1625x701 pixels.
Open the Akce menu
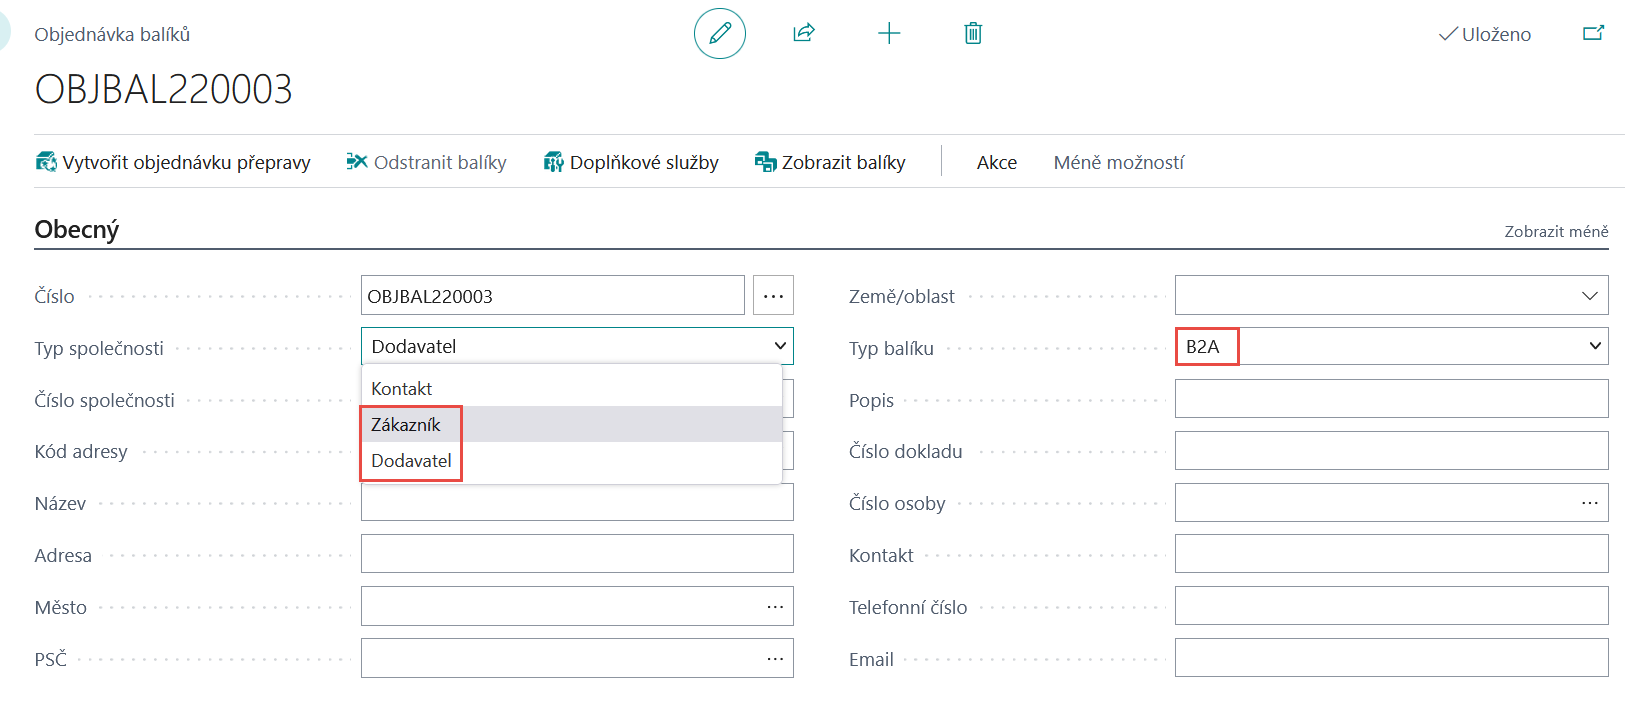click(x=996, y=162)
